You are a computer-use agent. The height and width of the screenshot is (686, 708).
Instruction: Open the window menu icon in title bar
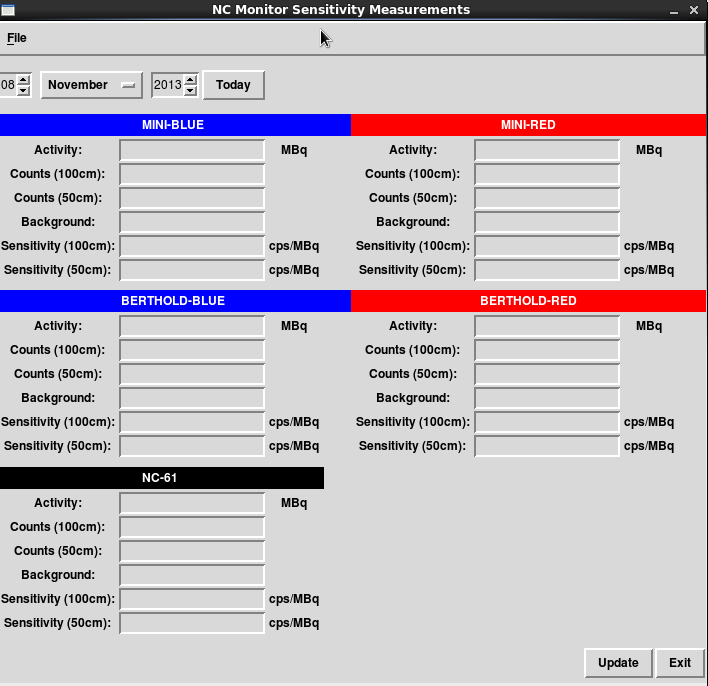point(8,9)
